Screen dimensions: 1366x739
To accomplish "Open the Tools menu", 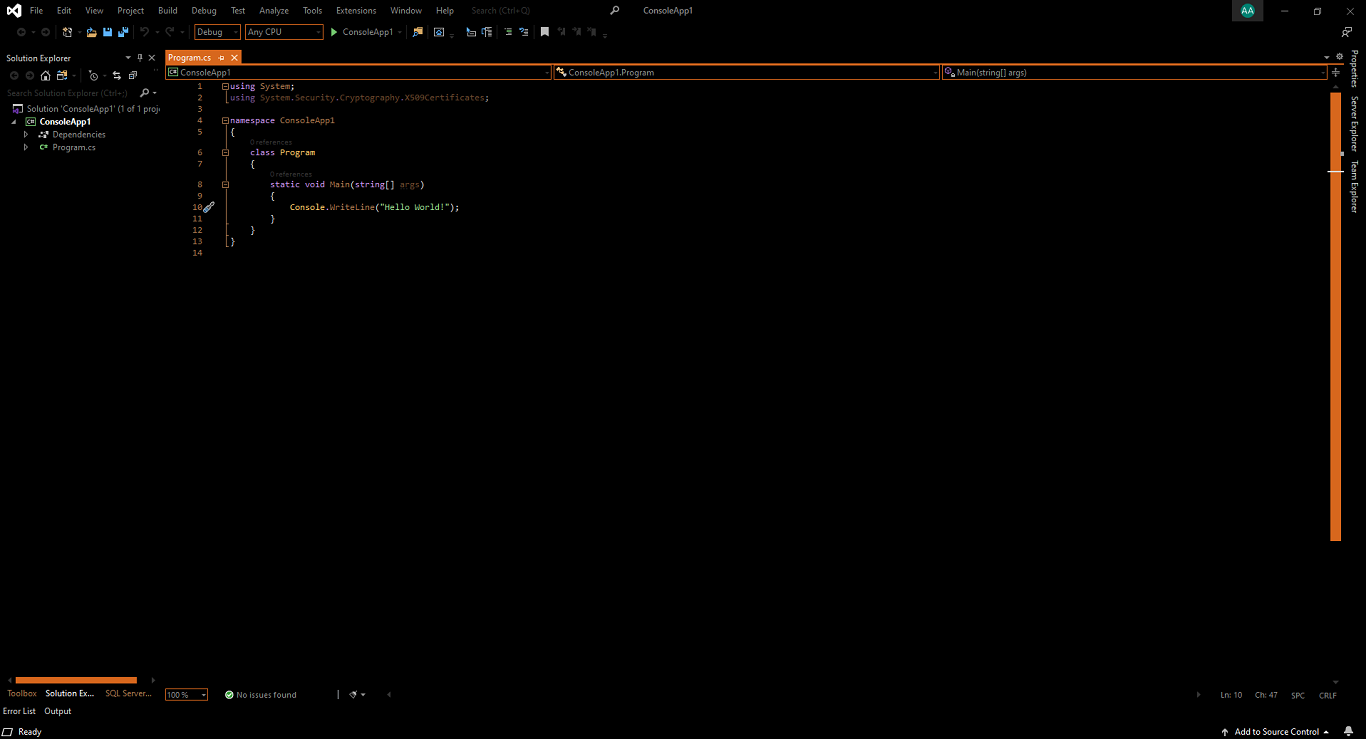I will tap(312, 10).
